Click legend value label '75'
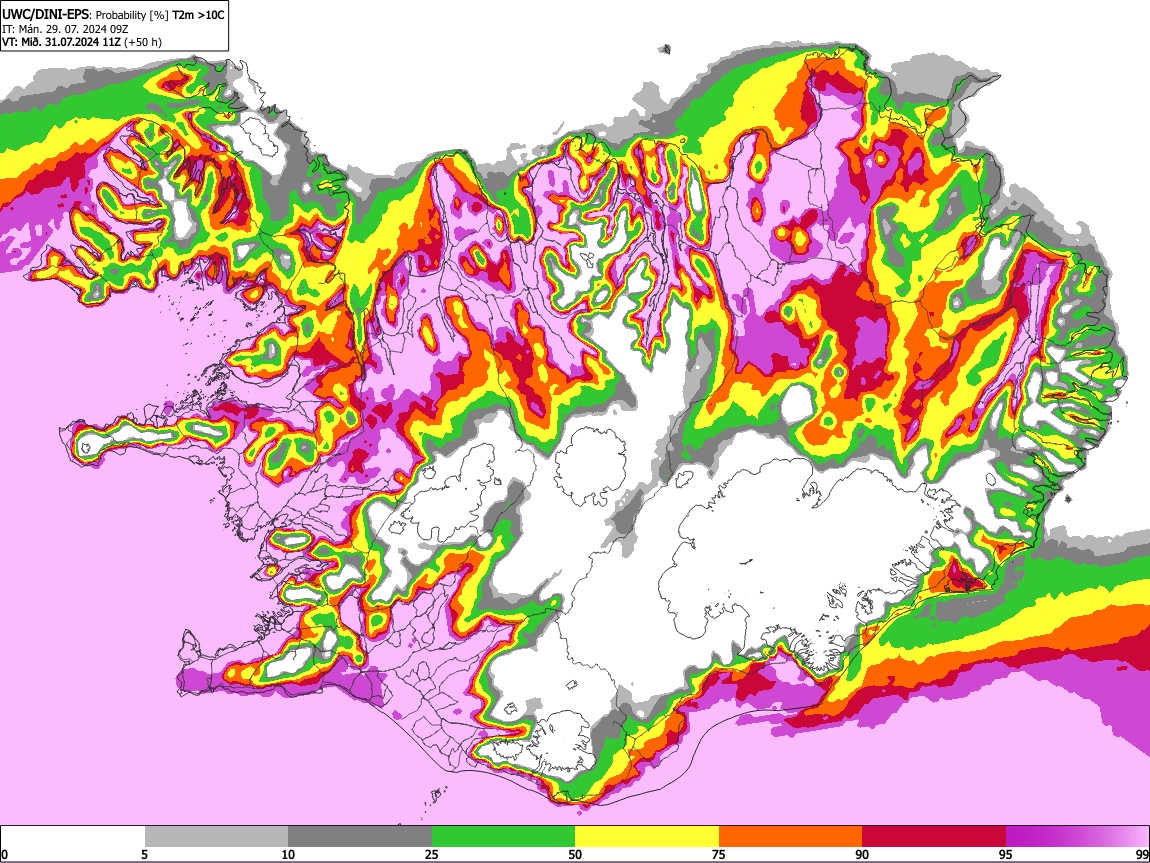1150x863 pixels. click(718, 854)
